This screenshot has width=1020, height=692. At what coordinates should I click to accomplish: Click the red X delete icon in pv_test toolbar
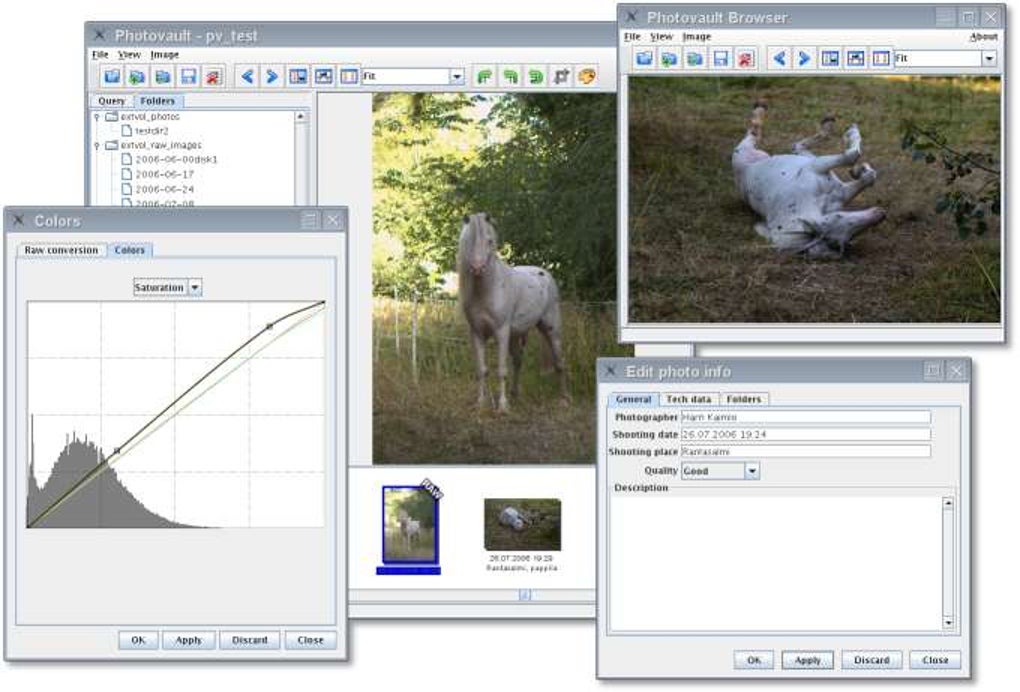pyautogui.click(x=213, y=77)
